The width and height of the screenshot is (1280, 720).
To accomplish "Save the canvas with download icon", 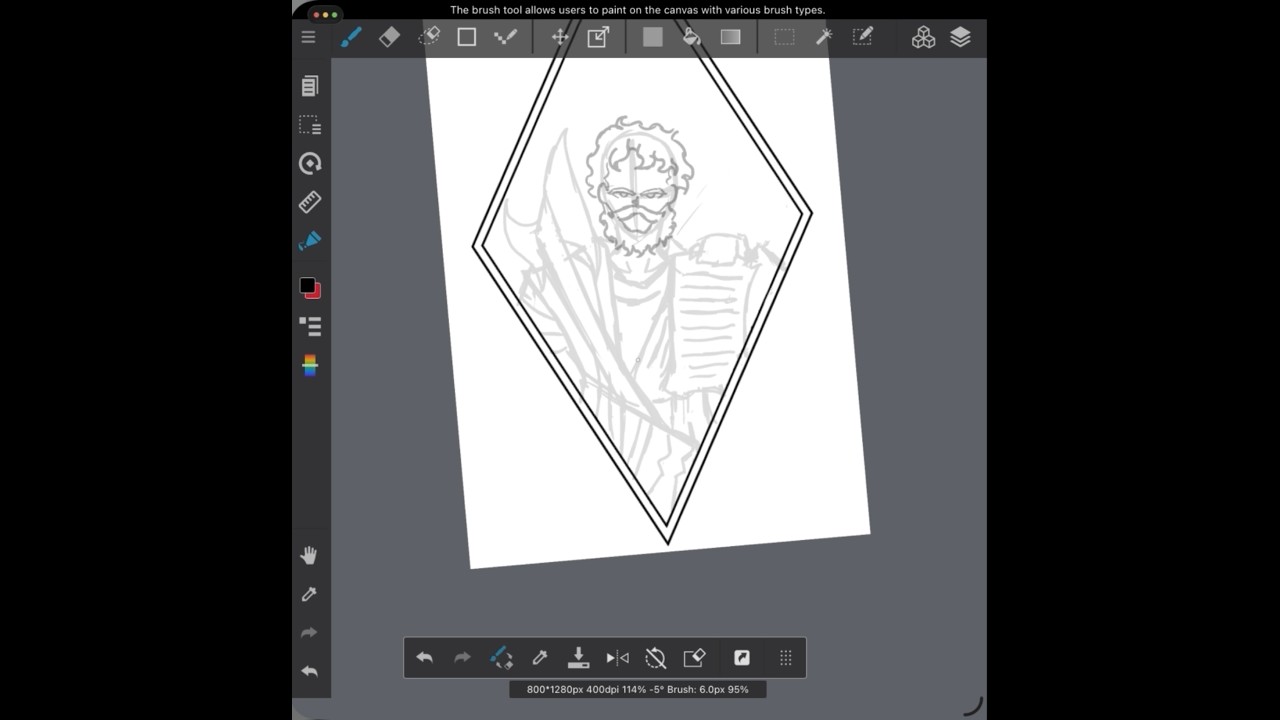I will click(578, 657).
